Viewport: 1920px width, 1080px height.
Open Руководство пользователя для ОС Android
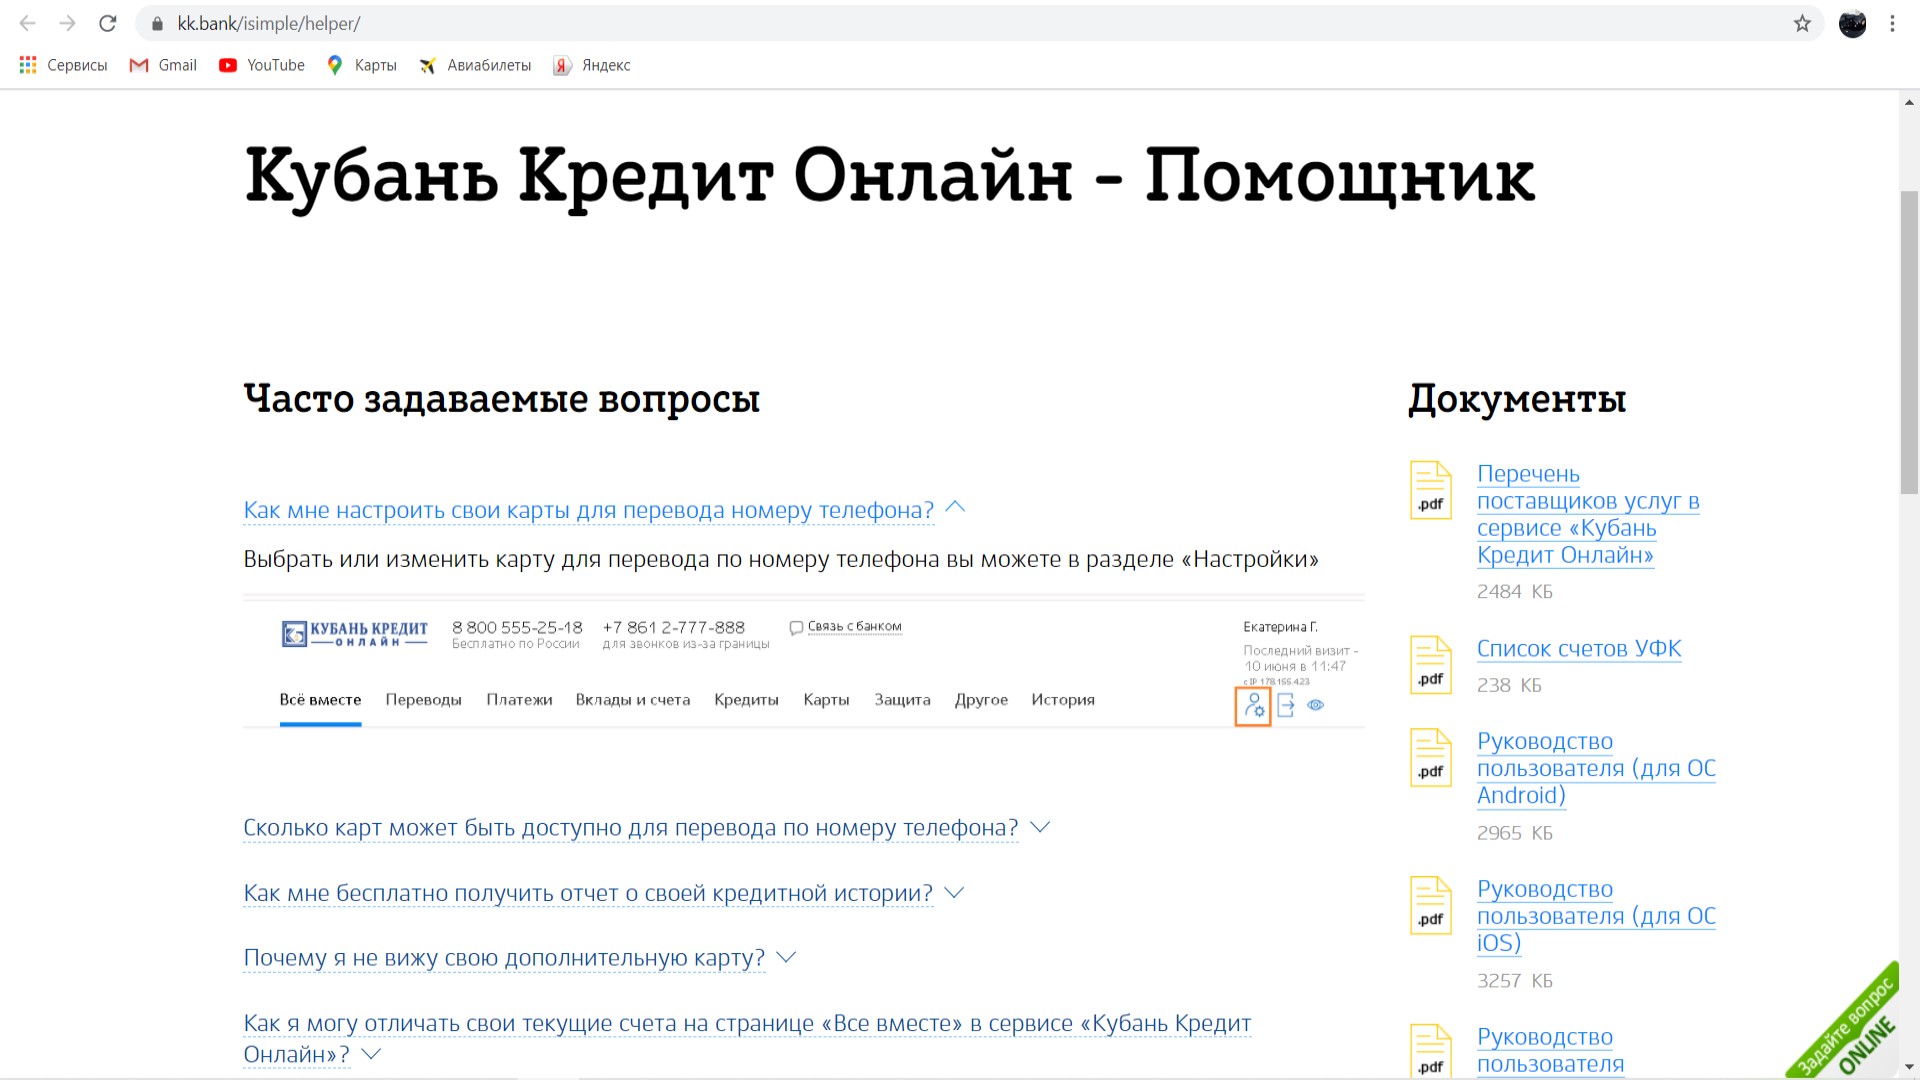click(x=1596, y=768)
